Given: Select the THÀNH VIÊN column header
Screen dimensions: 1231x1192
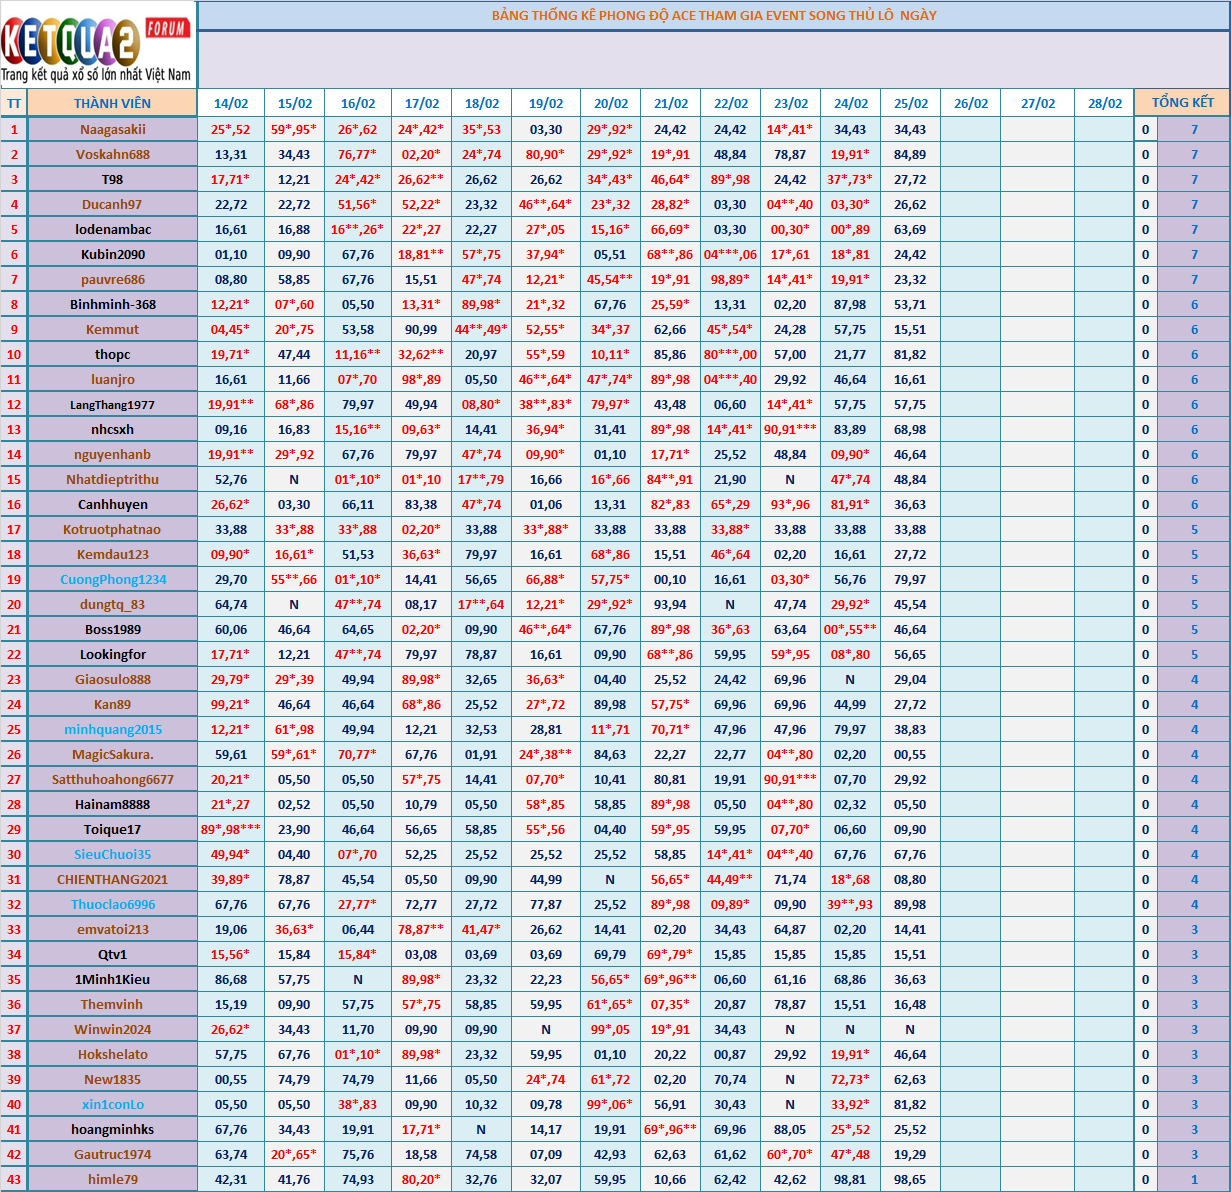Looking at the screenshot, I should [x=112, y=103].
